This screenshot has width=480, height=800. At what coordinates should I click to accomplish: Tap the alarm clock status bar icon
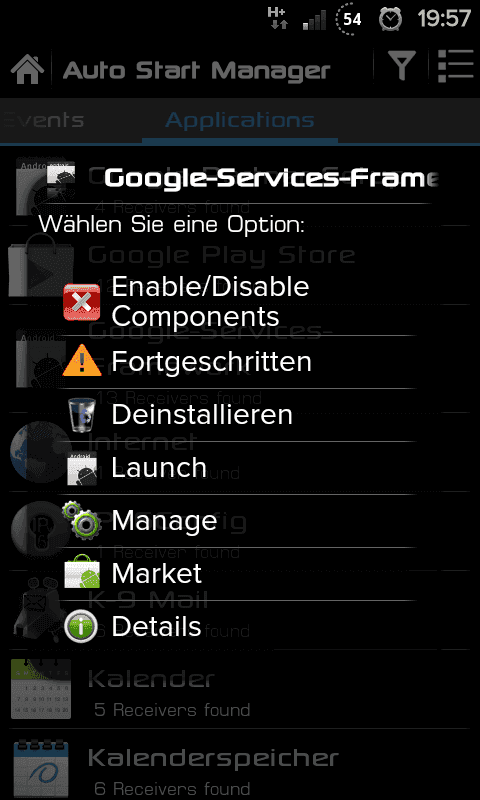[390, 19]
